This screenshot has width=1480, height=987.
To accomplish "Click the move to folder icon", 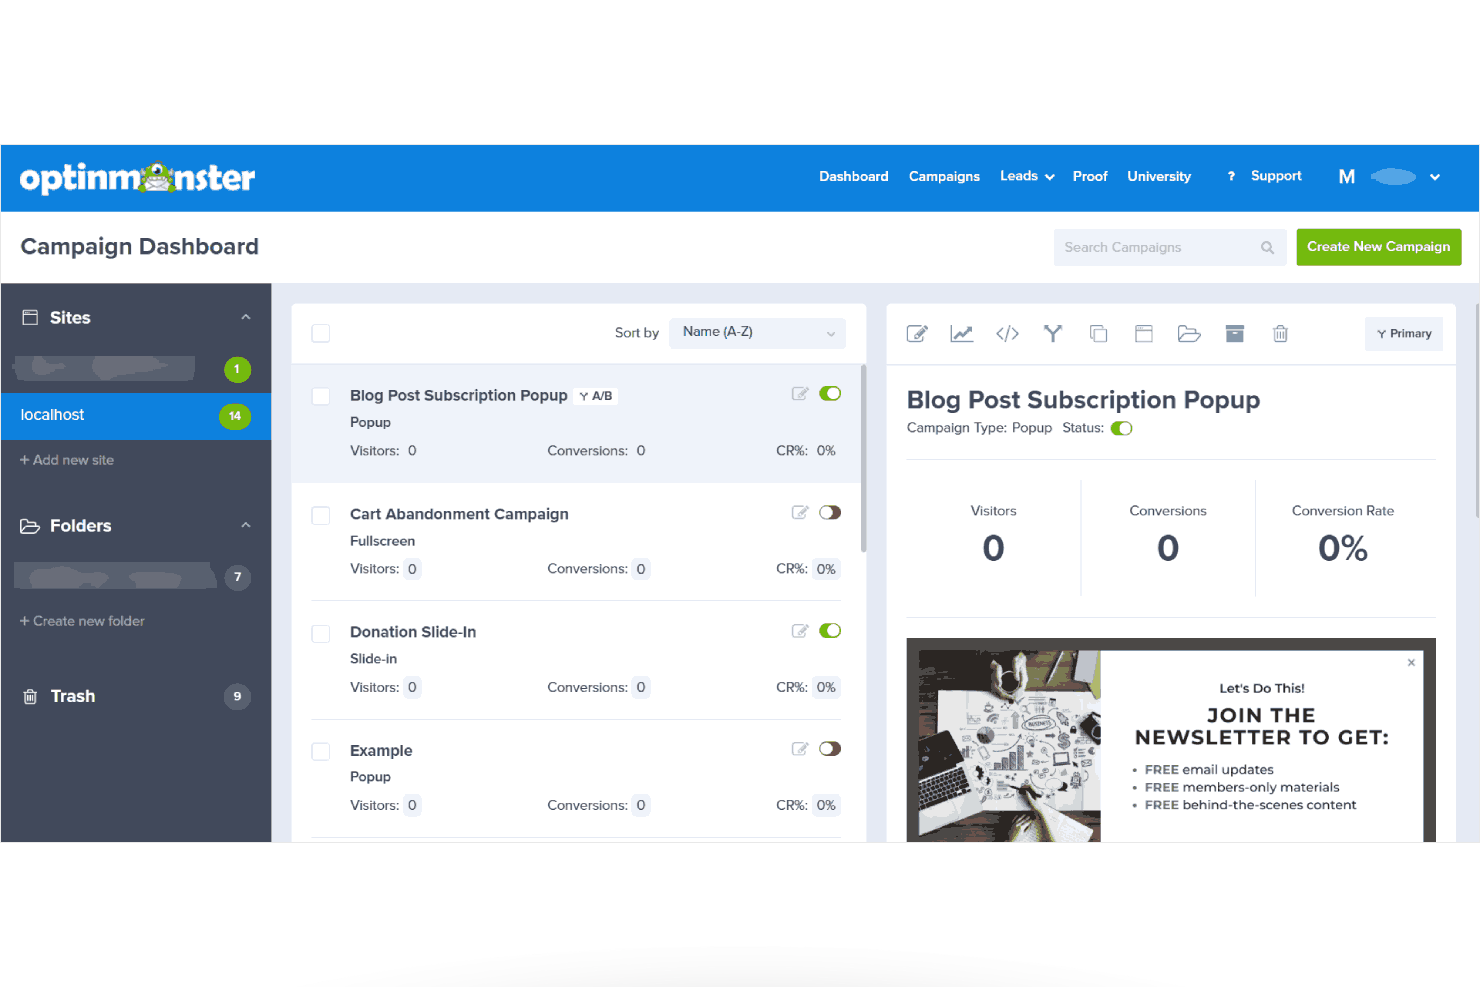I will (x=1189, y=334).
